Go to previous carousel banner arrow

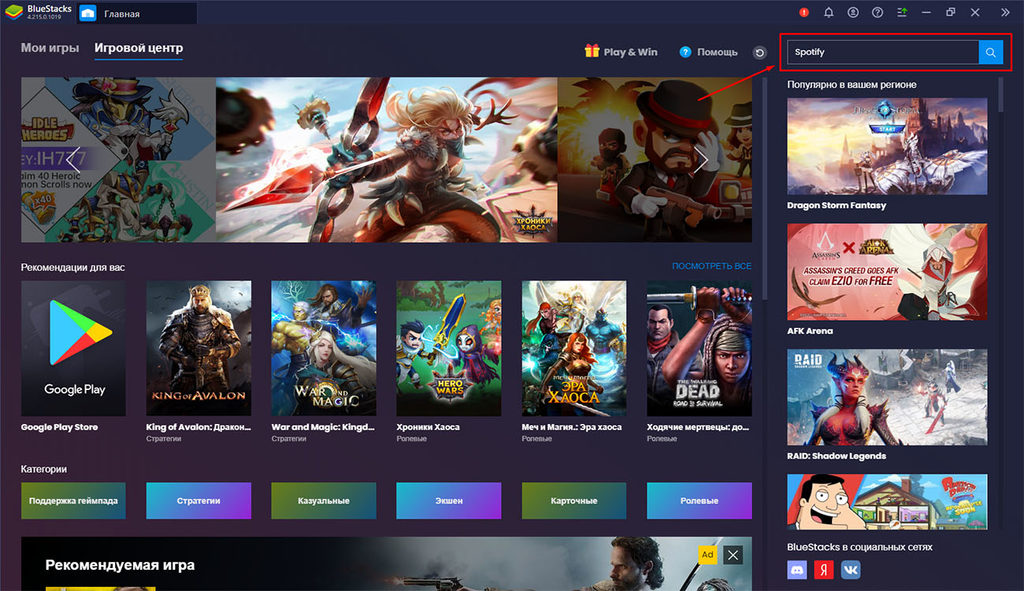74,159
